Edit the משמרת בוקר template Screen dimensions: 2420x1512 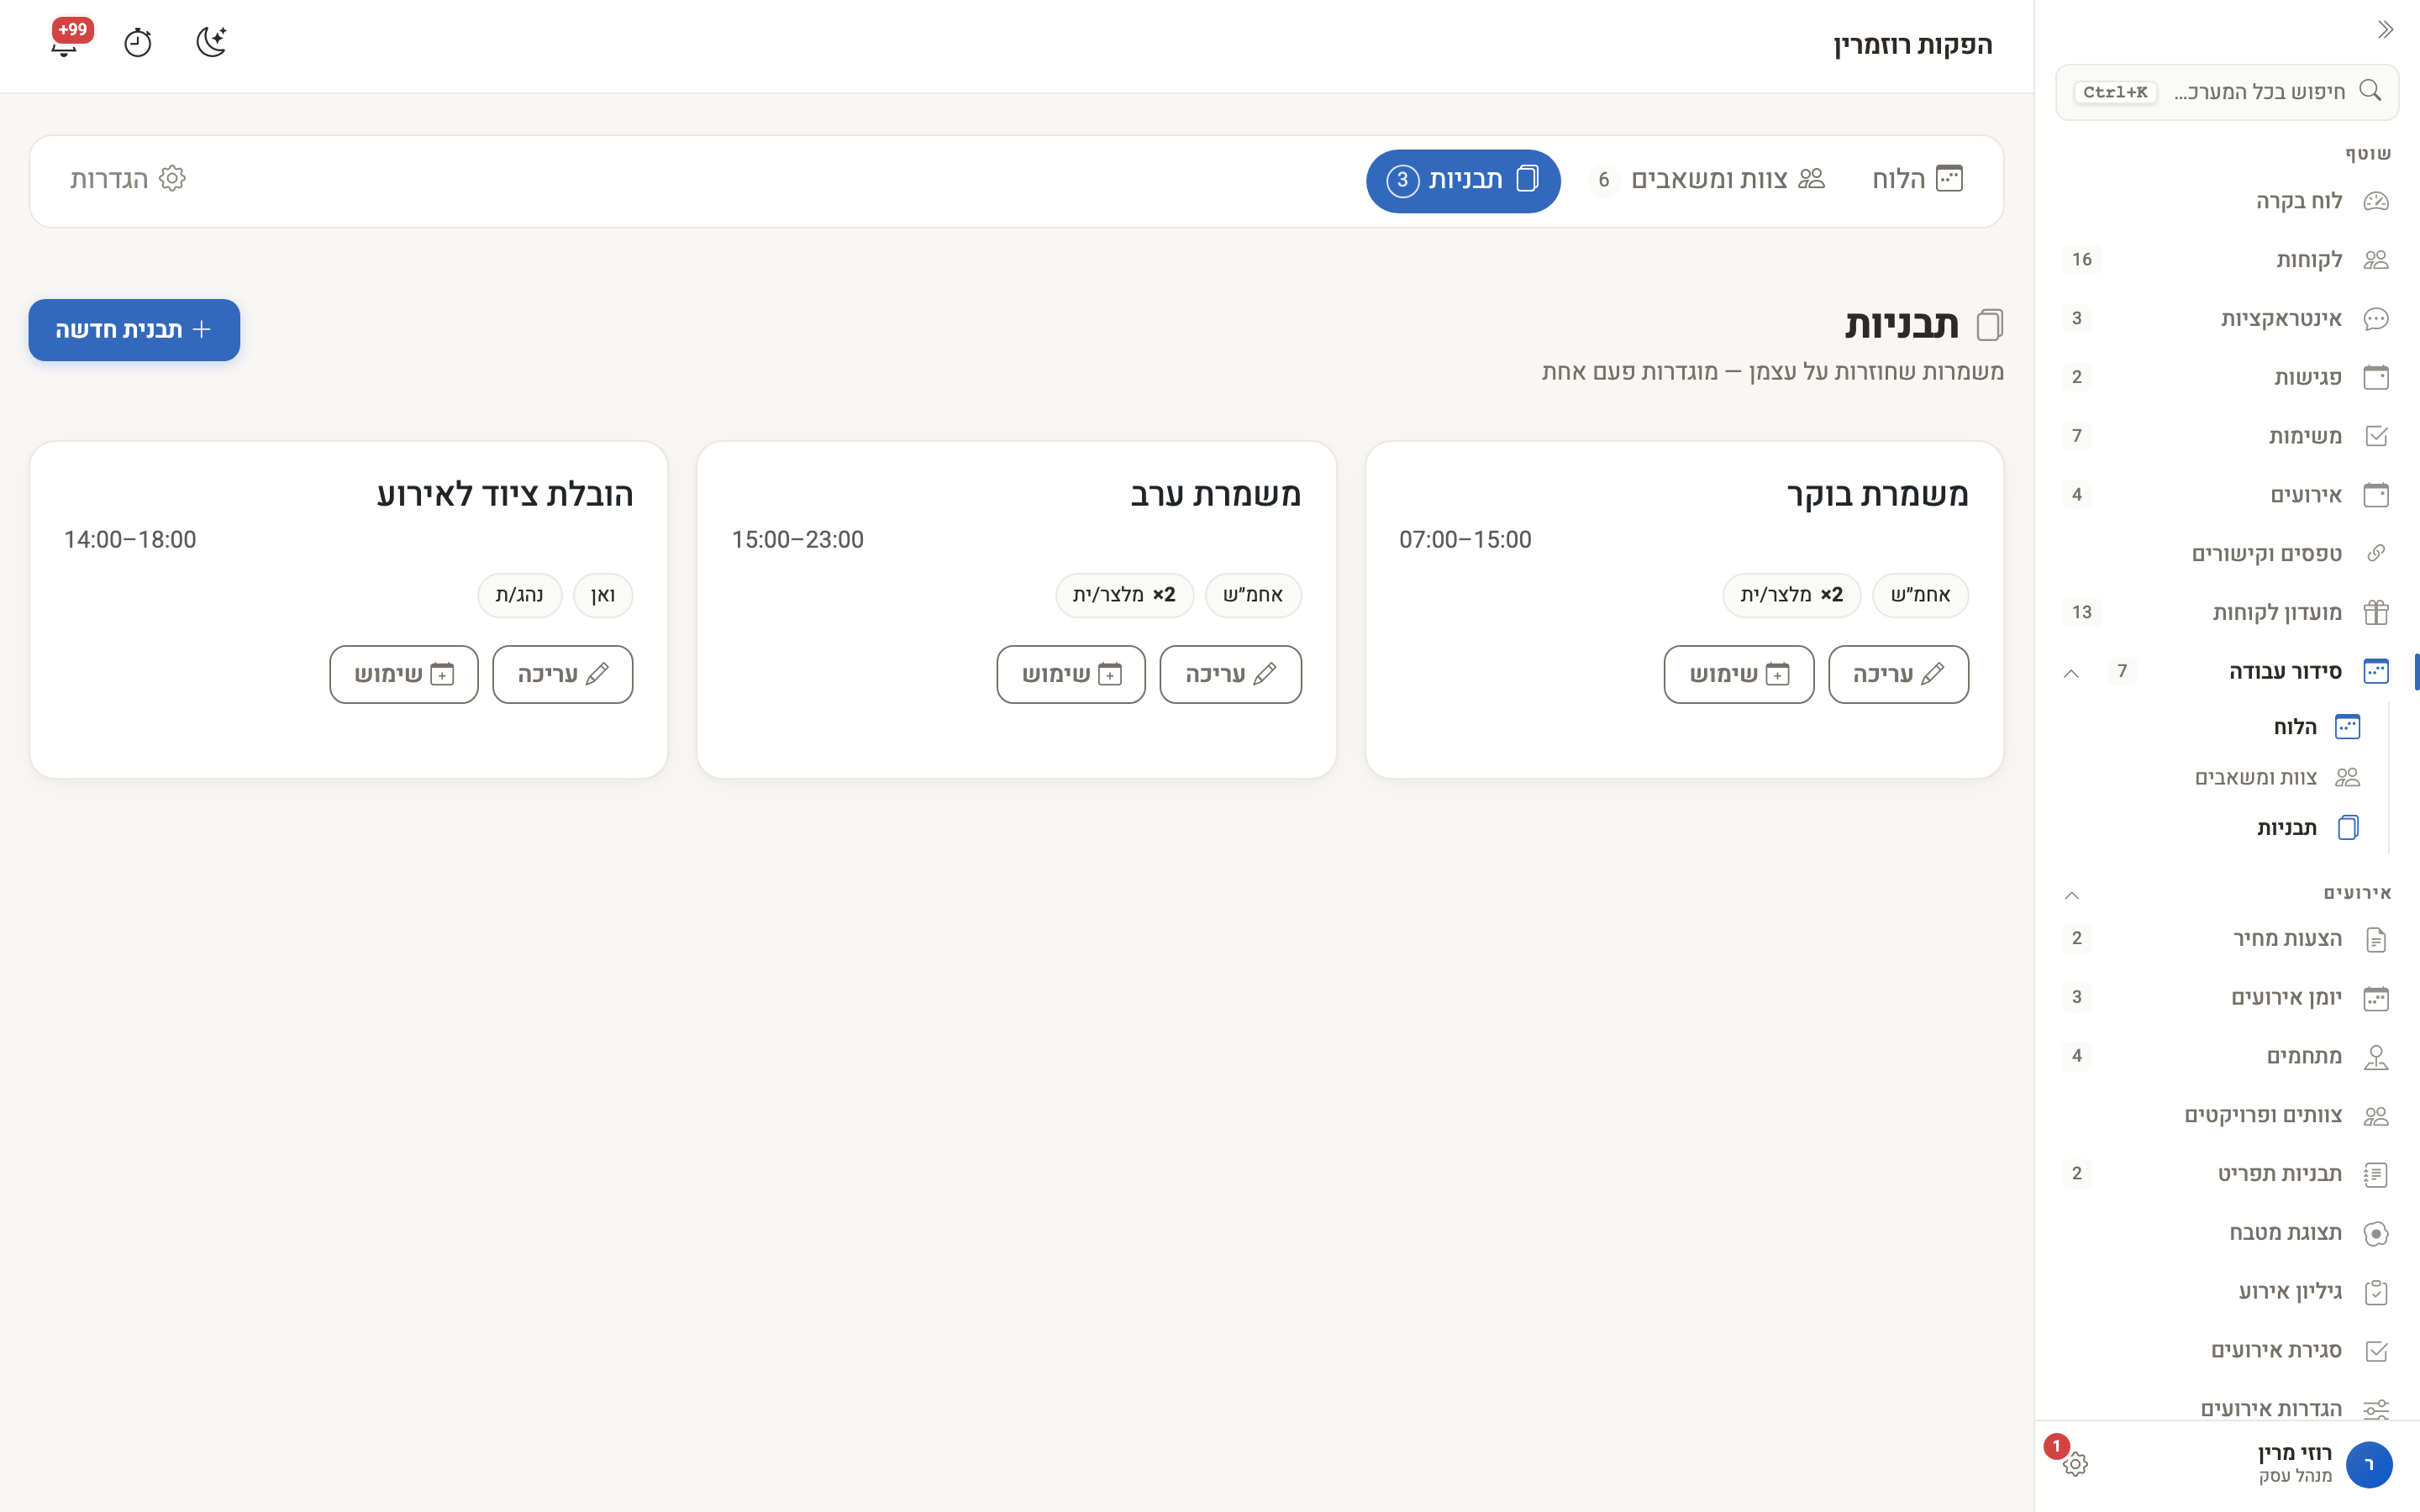coord(1898,675)
